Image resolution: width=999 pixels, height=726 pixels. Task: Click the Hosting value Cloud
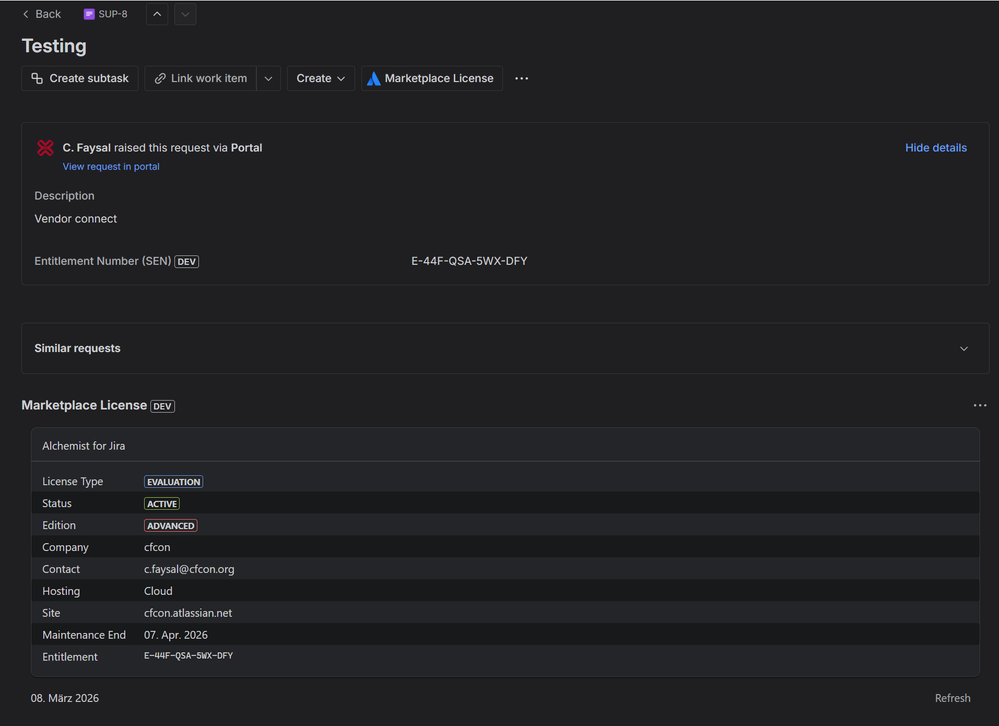click(158, 591)
